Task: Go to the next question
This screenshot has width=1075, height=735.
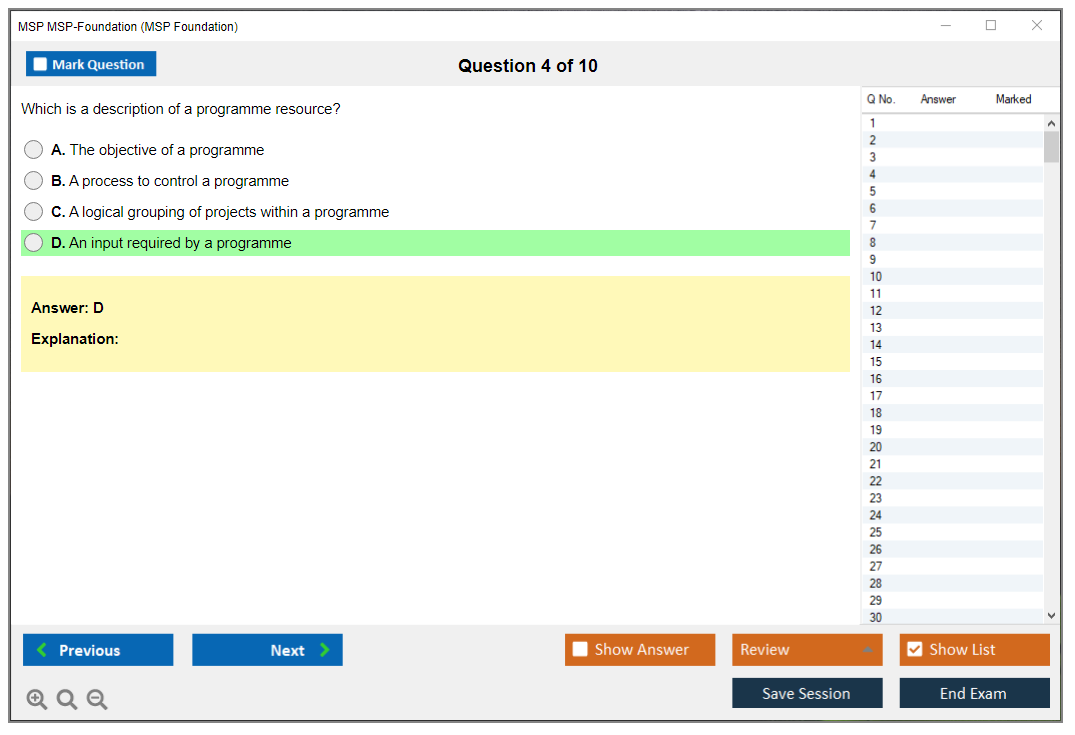Action: click(x=267, y=650)
